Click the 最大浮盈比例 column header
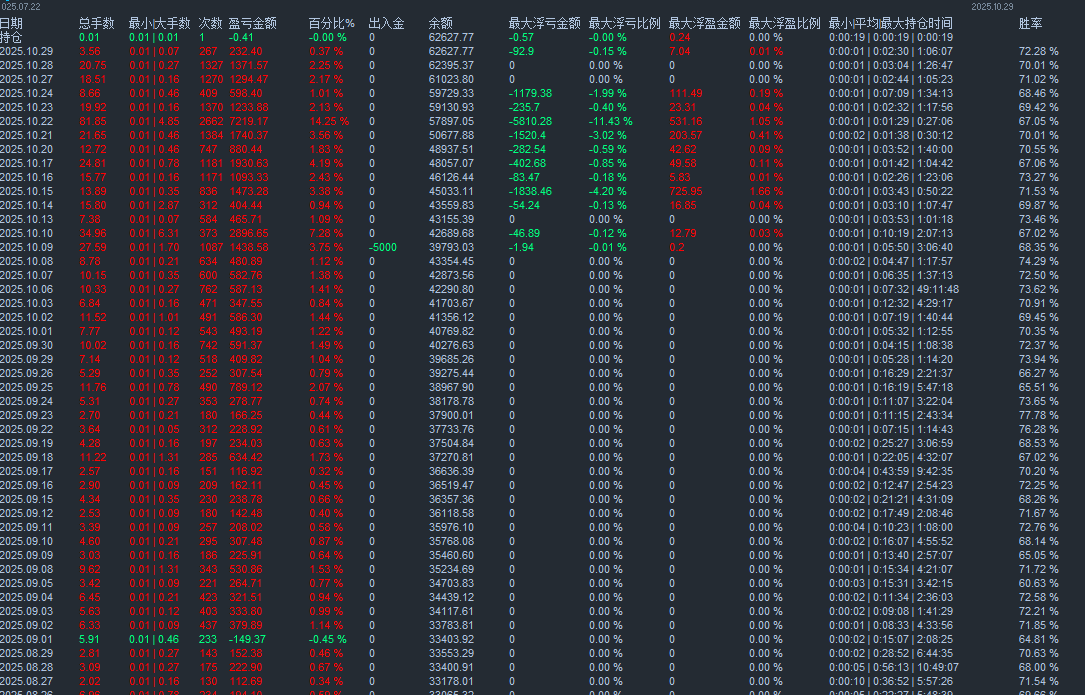This screenshot has height=695, width=1085. 784,24
